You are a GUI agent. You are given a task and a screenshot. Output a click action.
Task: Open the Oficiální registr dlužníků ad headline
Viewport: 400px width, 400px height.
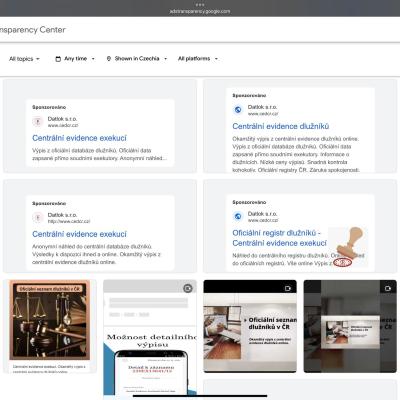(279, 238)
